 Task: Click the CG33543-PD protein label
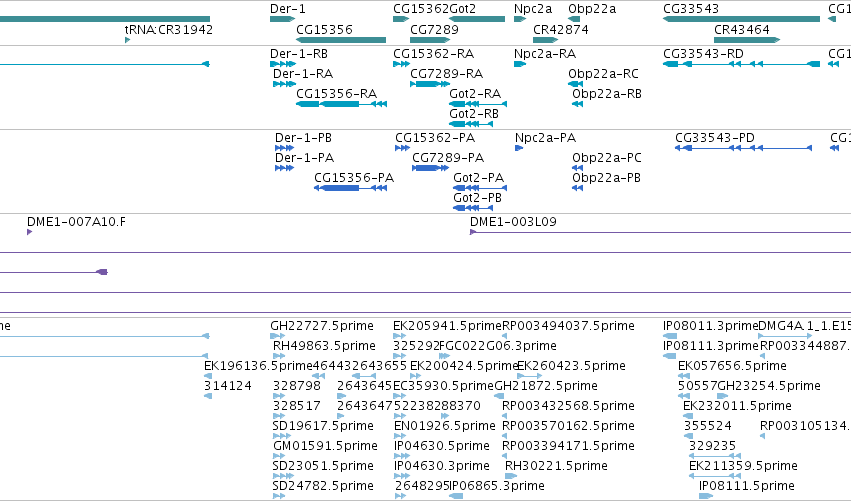[x=715, y=138]
